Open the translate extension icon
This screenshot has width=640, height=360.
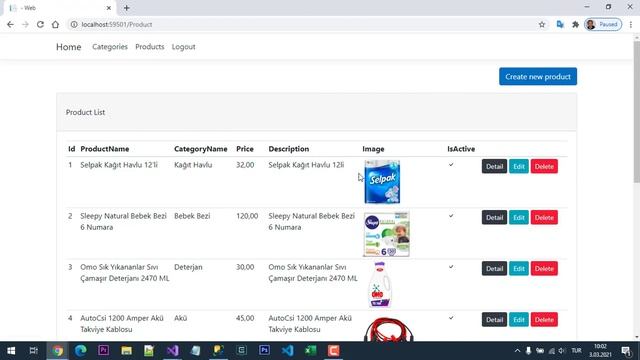click(x=560, y=24)
